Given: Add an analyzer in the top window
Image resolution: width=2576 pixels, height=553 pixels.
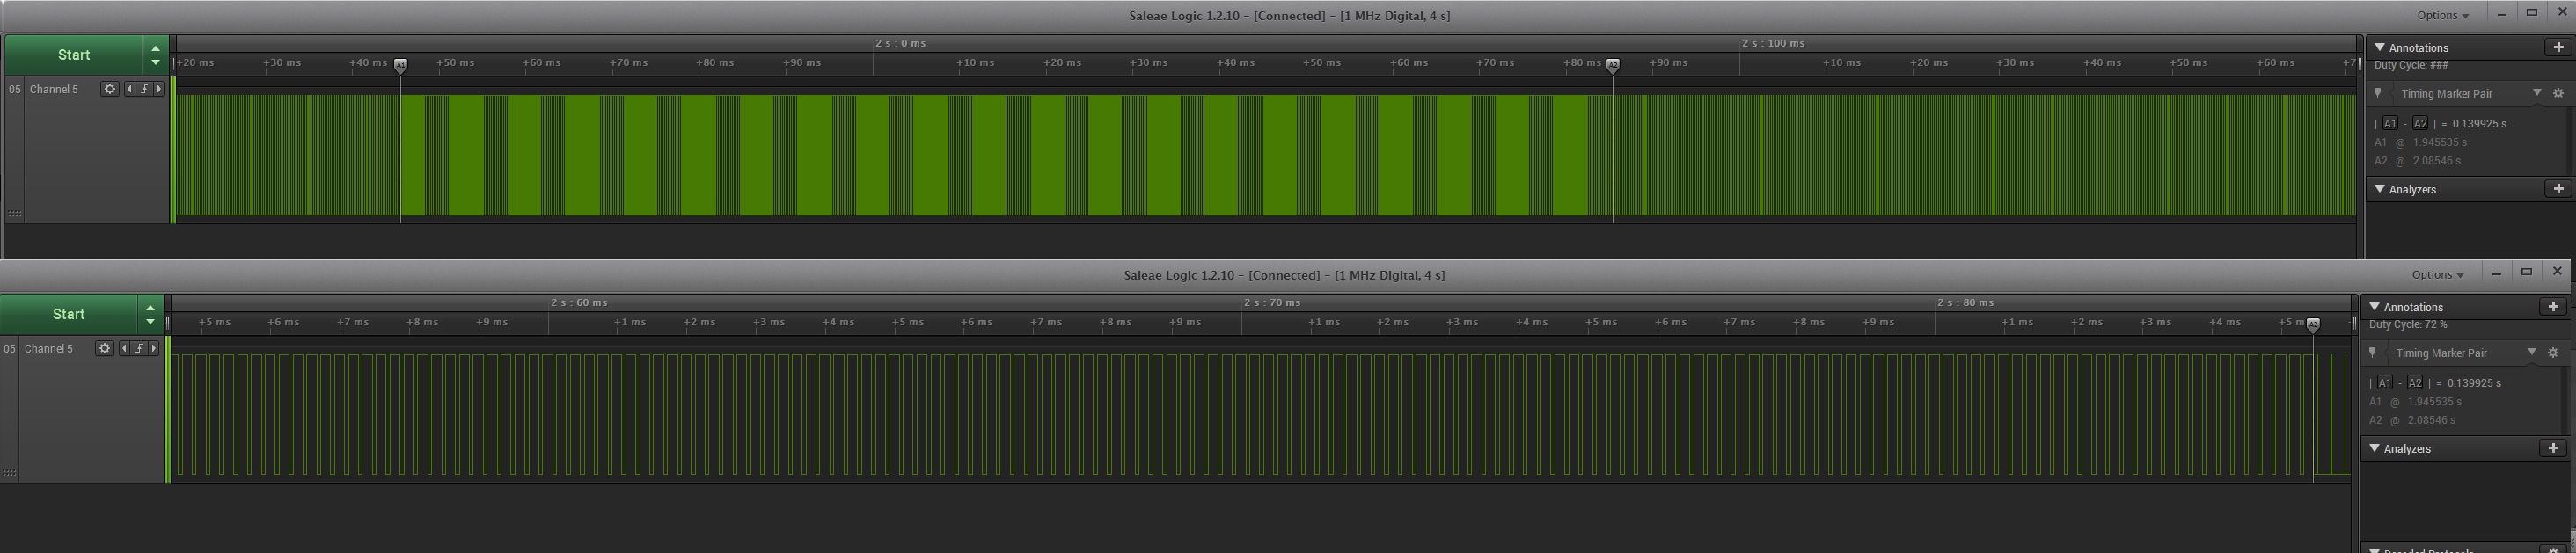Looking at the screenshot, I should pyautogui.click(x=2558, y=189).
